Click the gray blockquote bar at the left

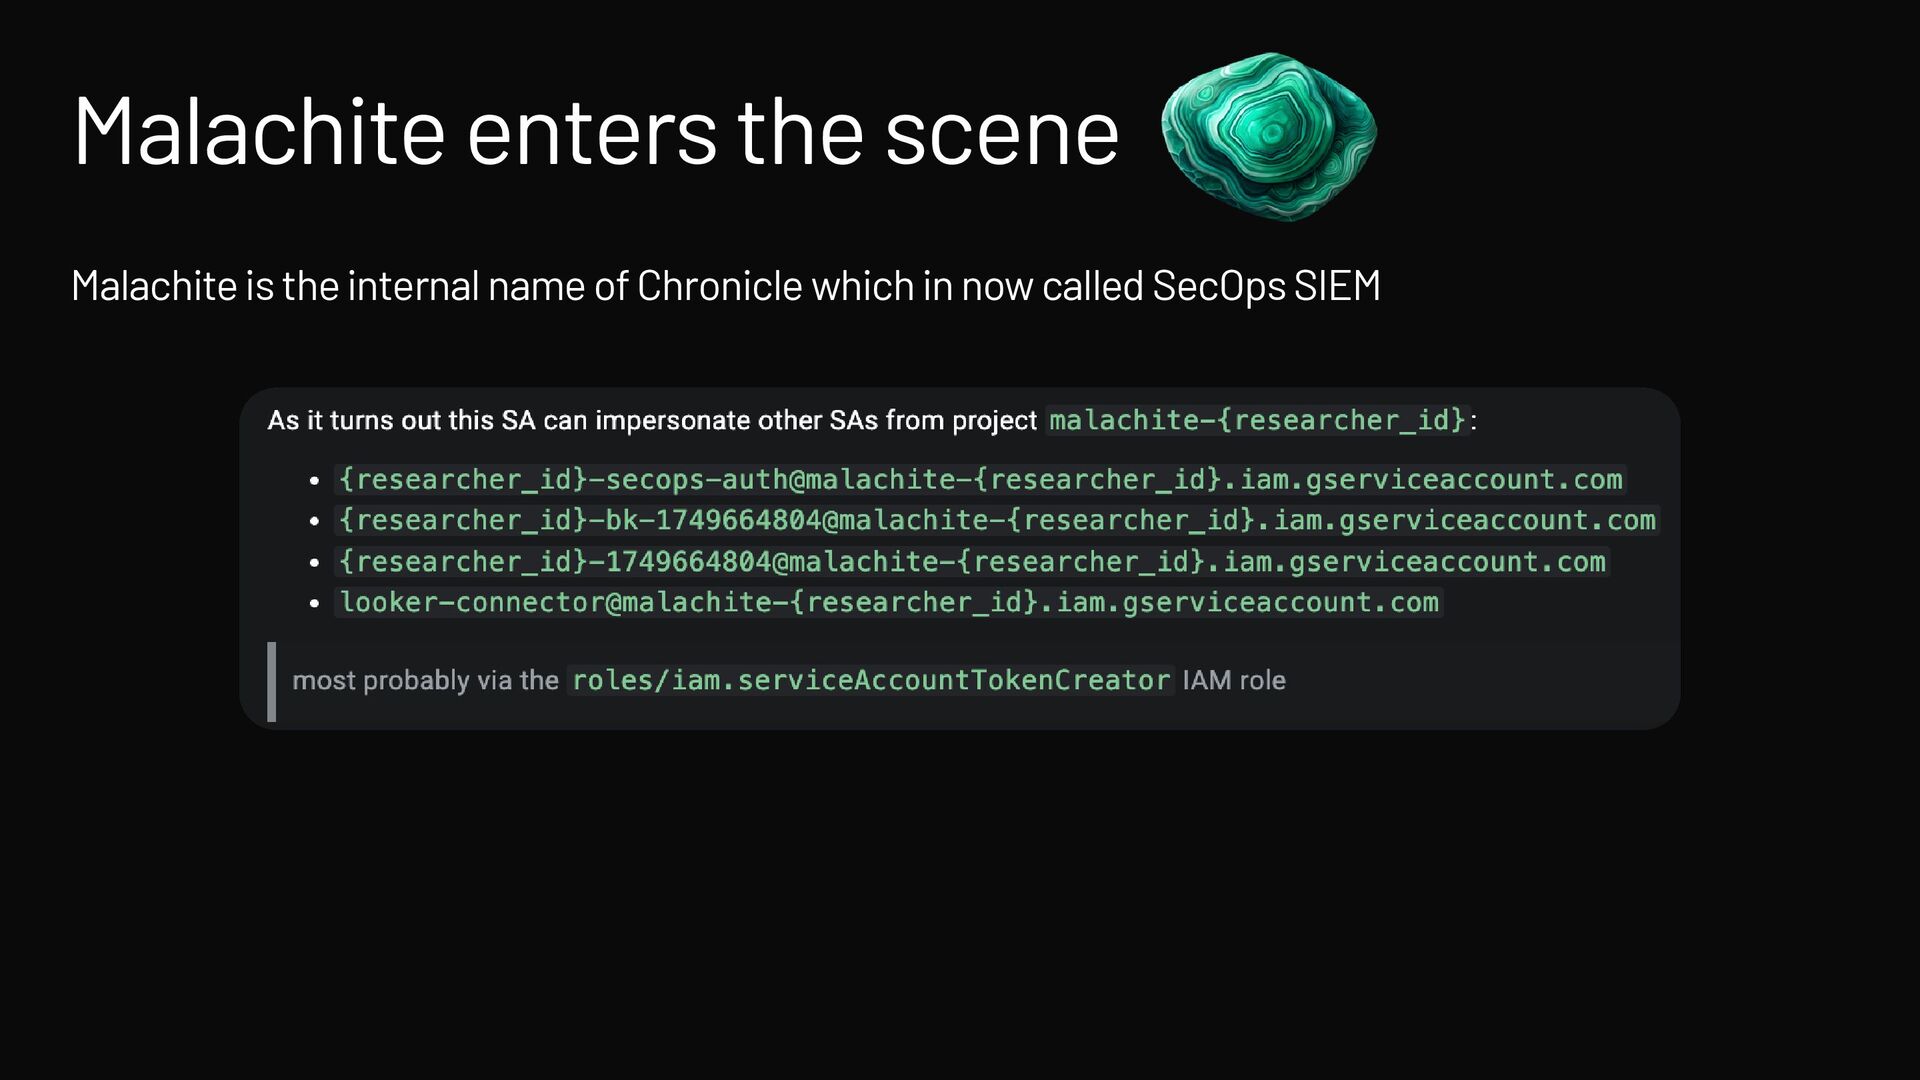[x=272, y=681]
